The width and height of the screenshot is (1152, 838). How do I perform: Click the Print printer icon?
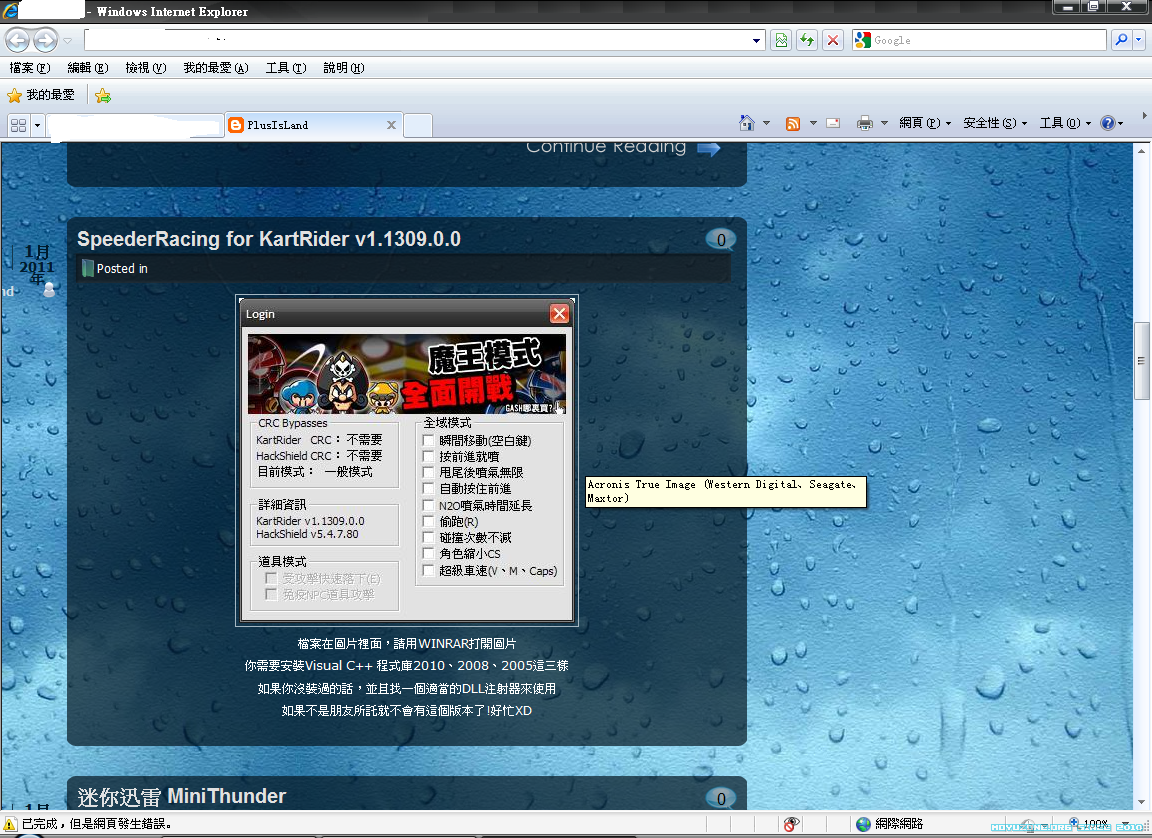tap(865, 123)
